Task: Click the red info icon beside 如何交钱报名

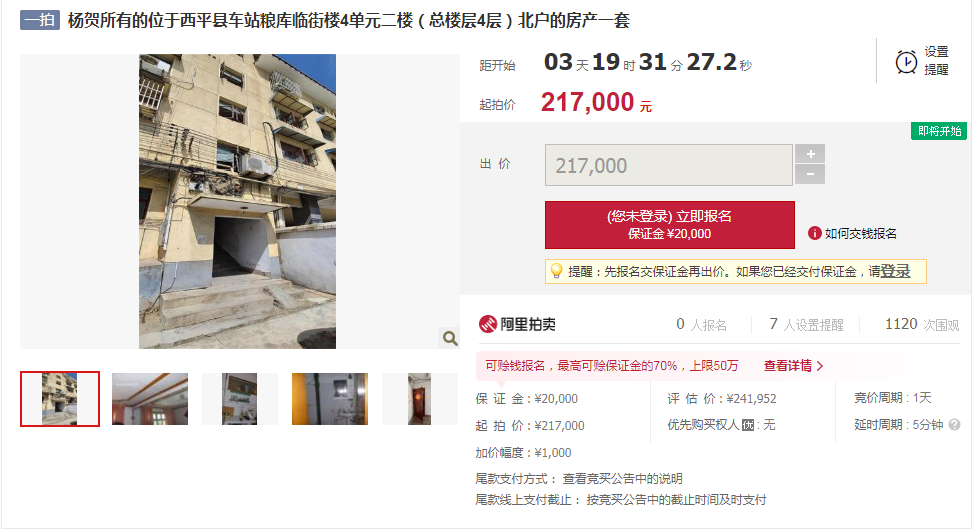Action: 815,233
